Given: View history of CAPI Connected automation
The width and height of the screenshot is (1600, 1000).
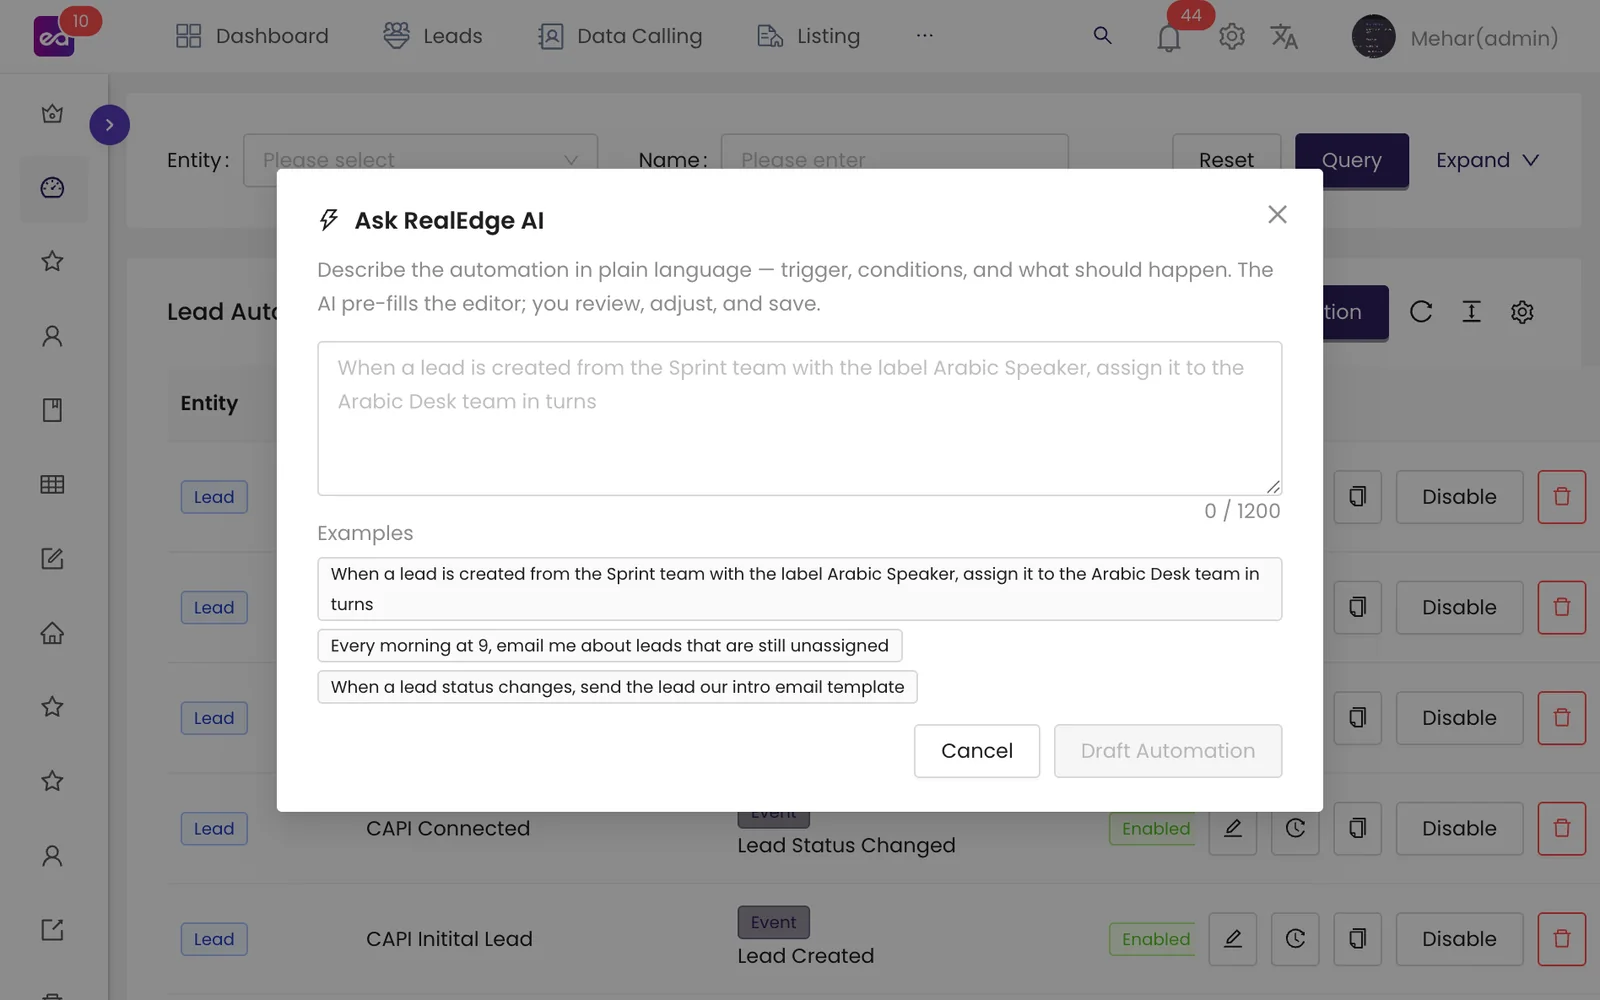Looking at the screenshot, I should (x=1295, y=828).
